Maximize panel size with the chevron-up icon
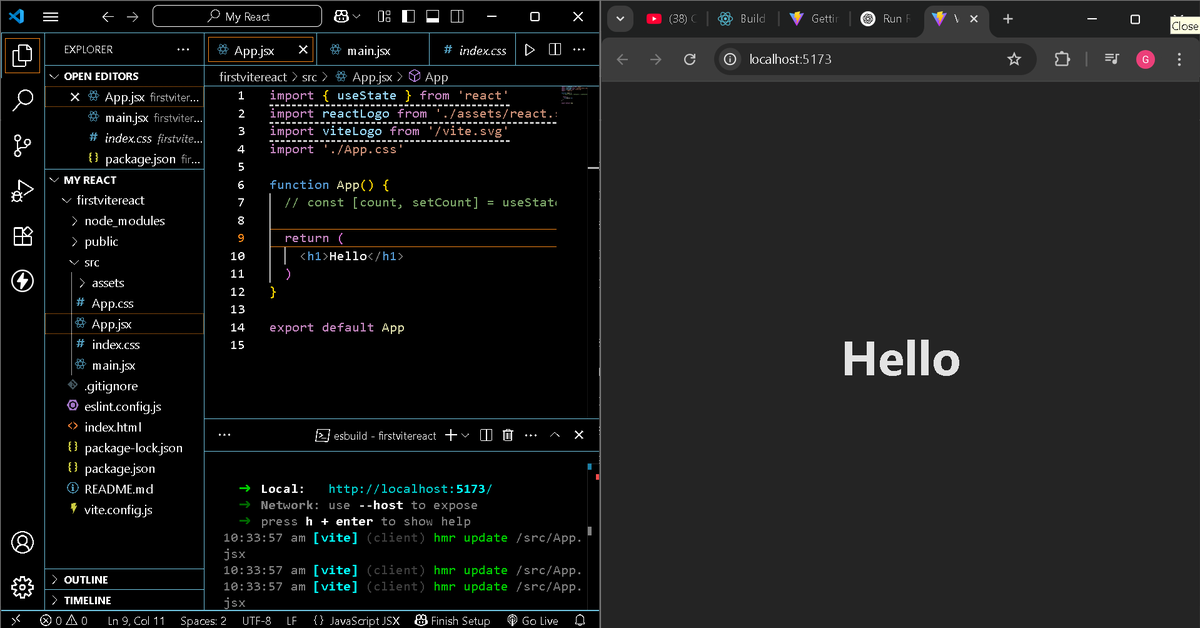 point(556,435)
